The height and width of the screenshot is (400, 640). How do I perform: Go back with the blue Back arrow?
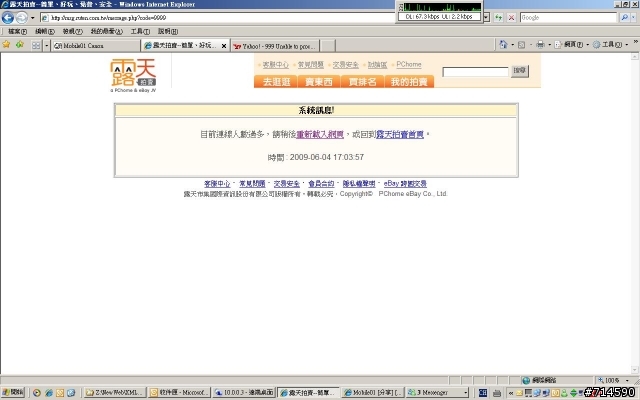tap(8, 18)
